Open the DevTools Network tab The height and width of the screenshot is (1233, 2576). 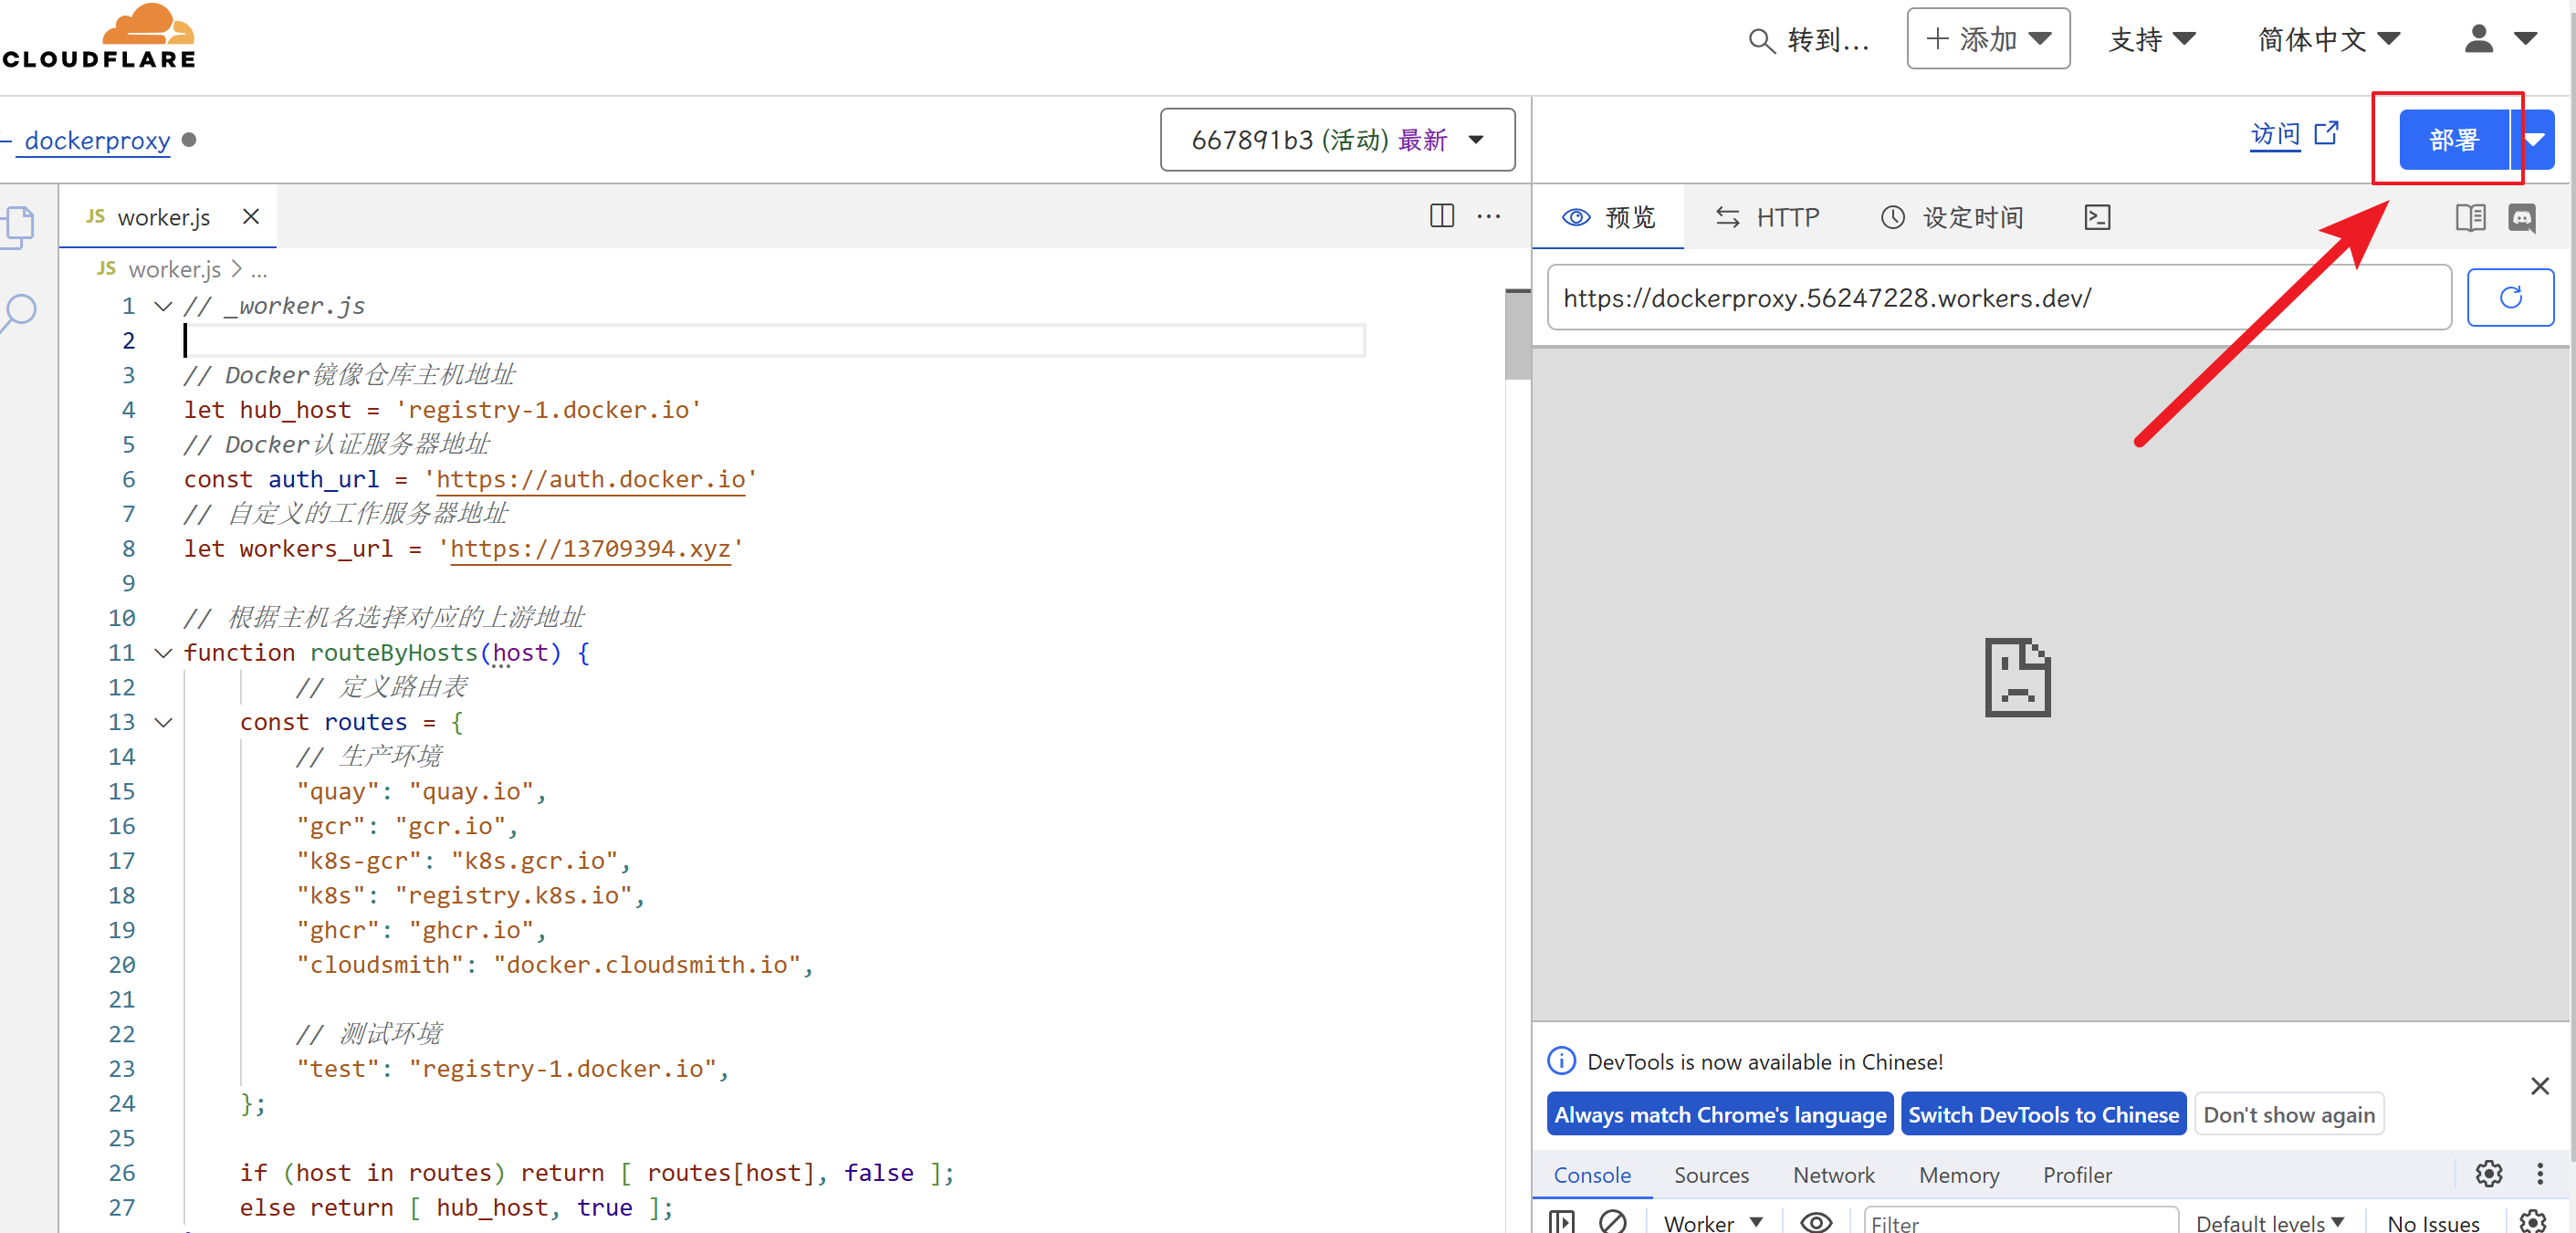1833,1174
